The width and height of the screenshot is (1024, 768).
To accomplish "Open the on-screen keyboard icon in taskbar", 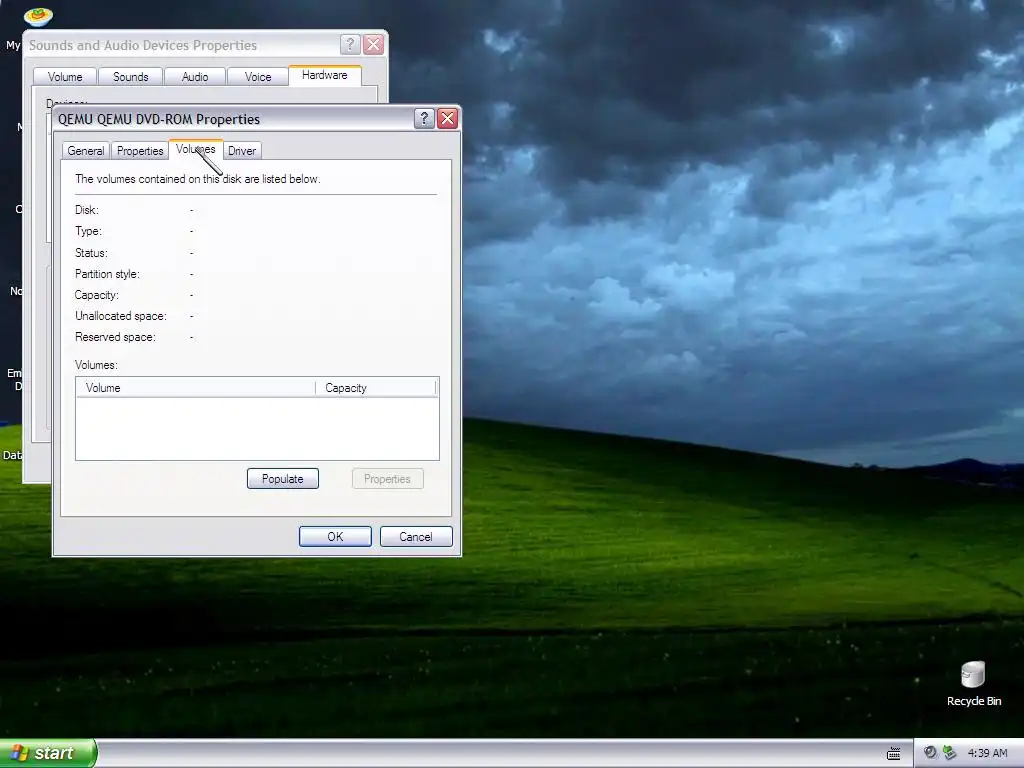I will (x=893, y=754).
